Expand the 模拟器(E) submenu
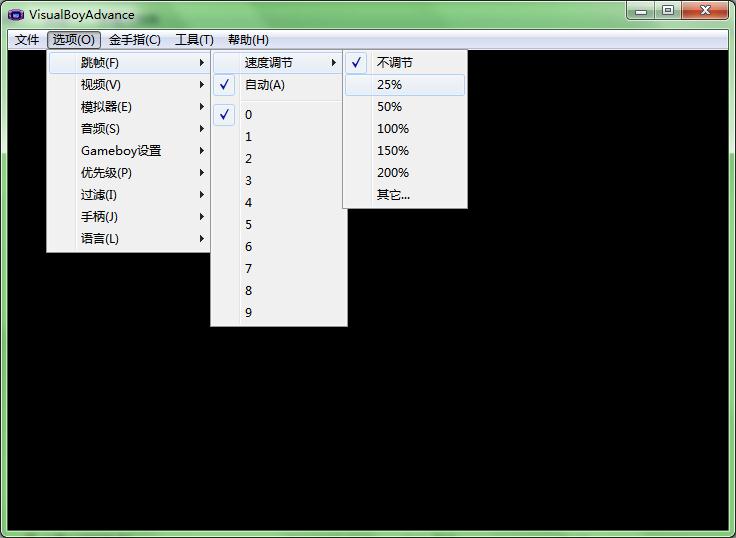 click(x=129, y=107)
